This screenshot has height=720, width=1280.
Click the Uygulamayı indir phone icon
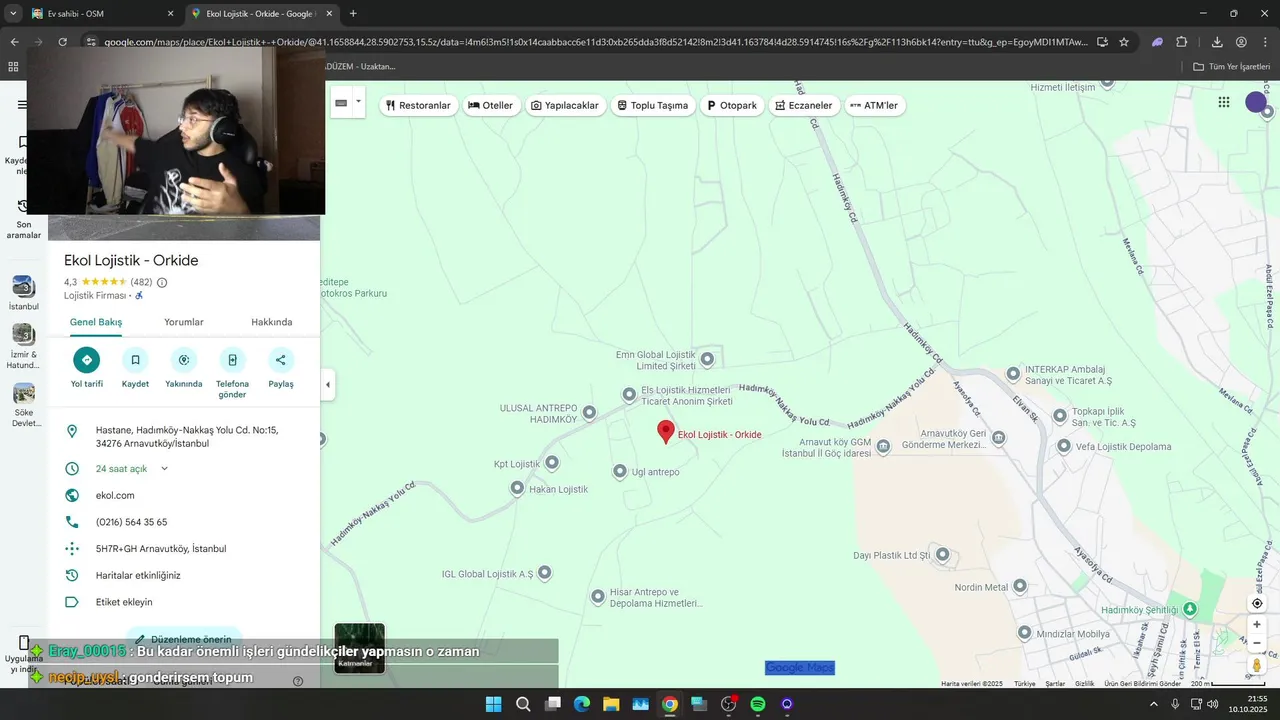(24, 642)
